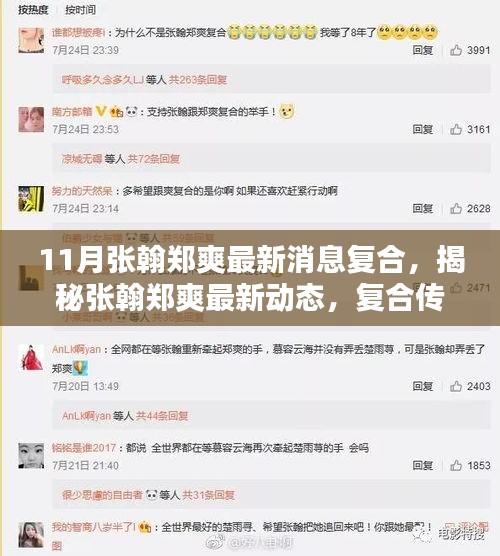
Task: Tap the thumbs-up beside 2403
Action: click(456, 386)
